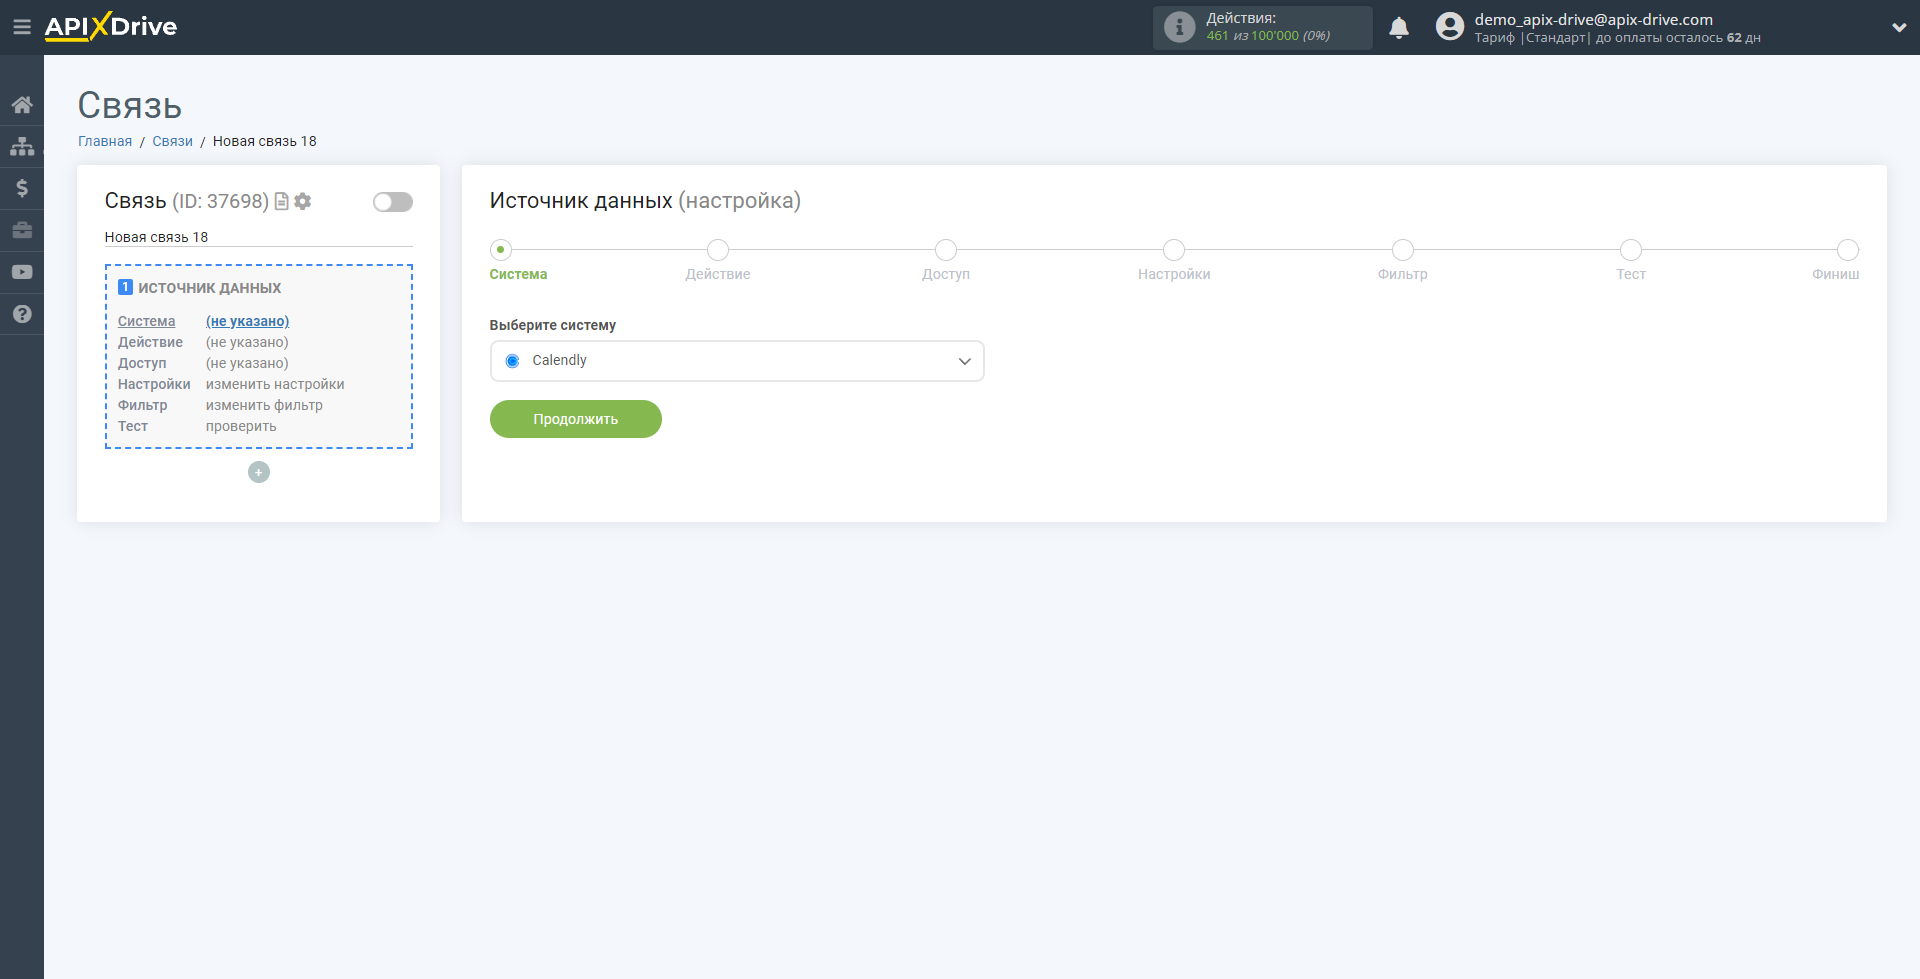This screenshot has height=979, width=1920.
Task: Click (не указано) next to Действие
Action: tap(247, 342)
